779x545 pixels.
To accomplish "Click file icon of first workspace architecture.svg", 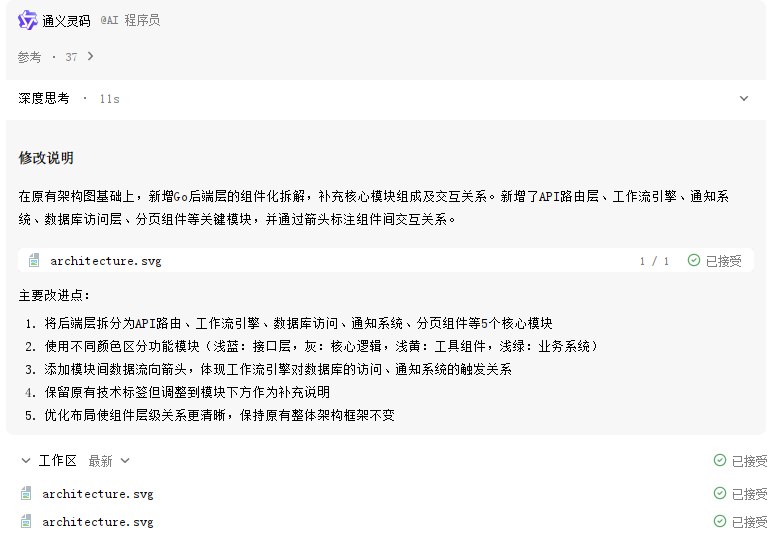I will click(26, 493).
